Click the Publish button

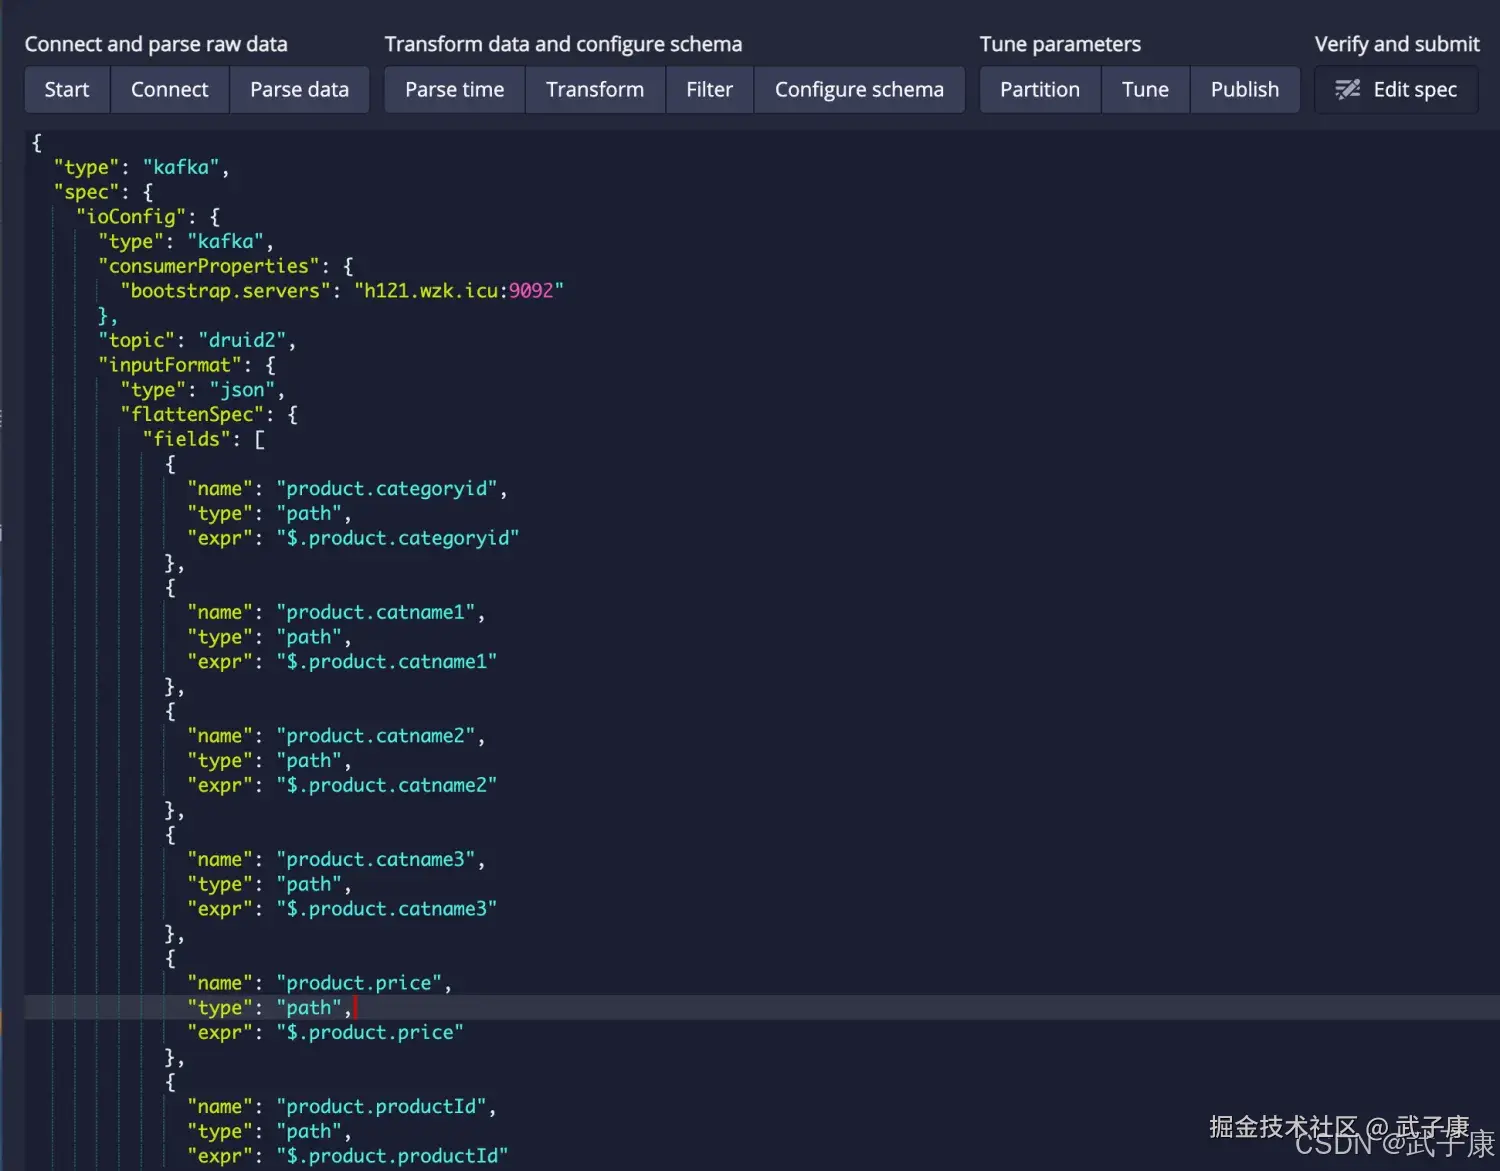pos(1244,89)
